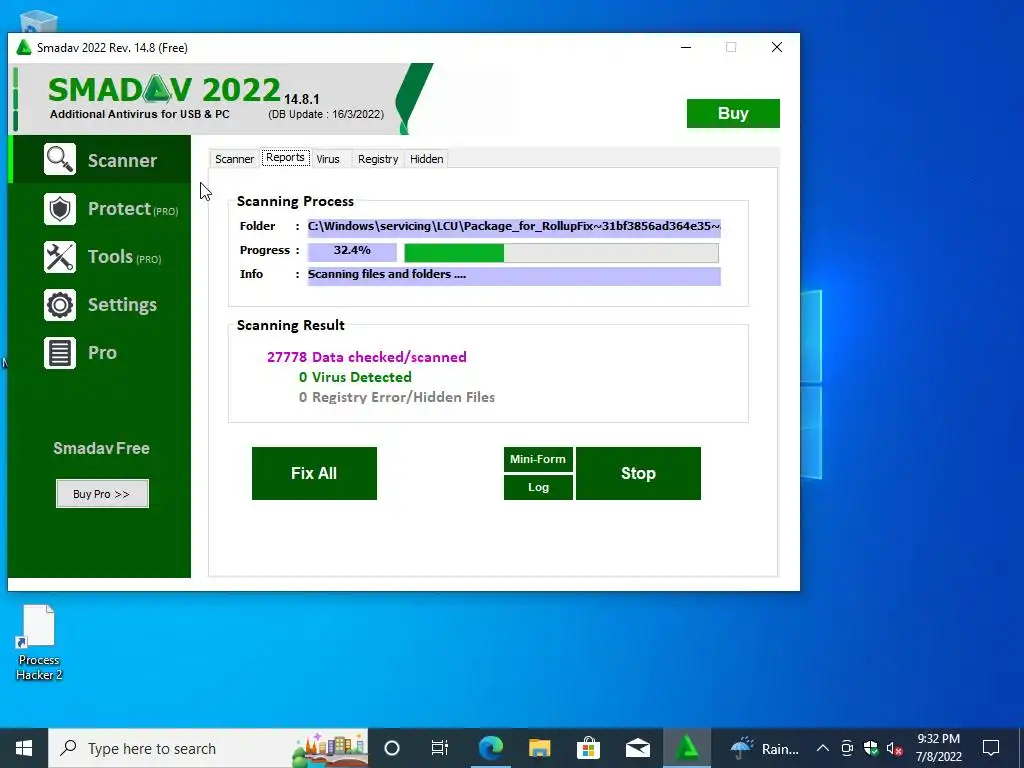Open the weather Rain widget on taskbar
This screenshot has height=768, width=1024.
click(x=765, y=748)
